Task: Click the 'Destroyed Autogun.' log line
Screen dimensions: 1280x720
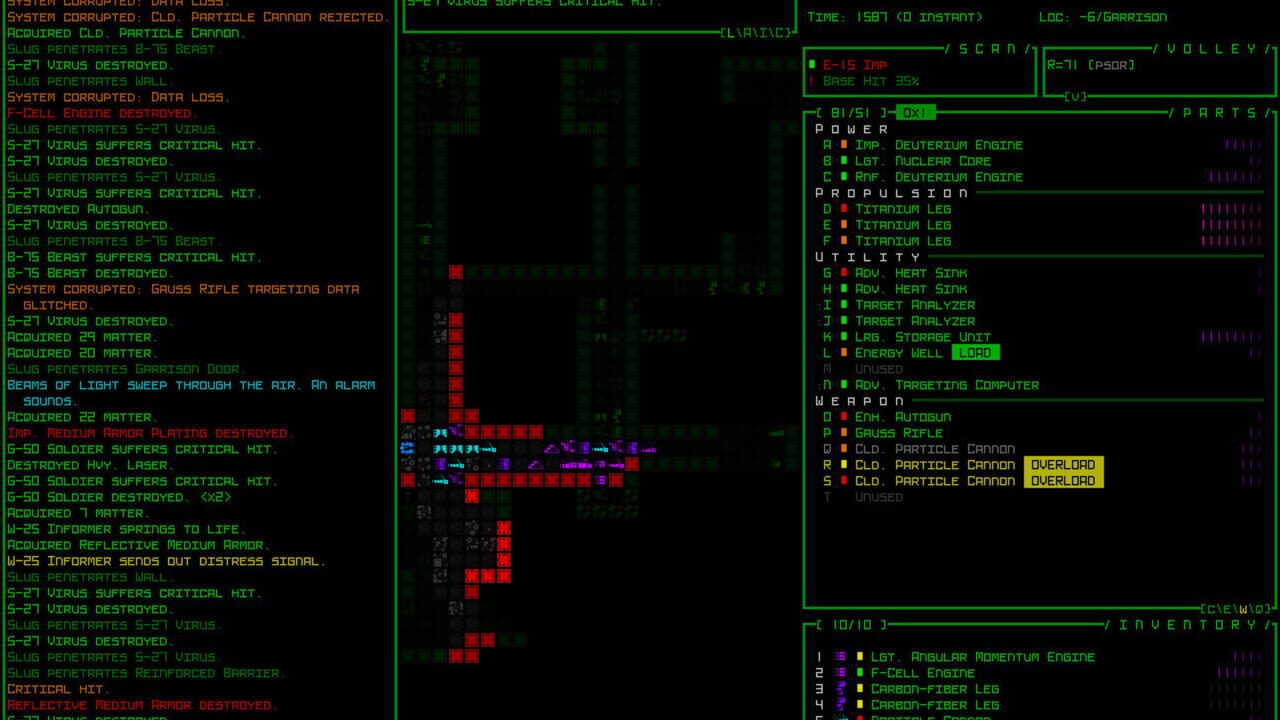Action: [78, 209]
